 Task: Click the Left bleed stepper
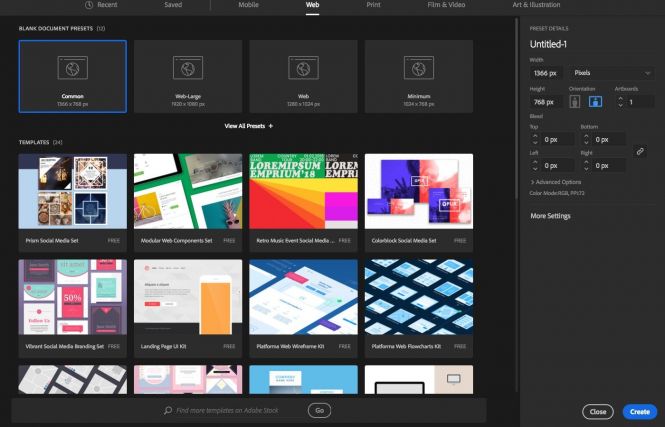[535, 165]
